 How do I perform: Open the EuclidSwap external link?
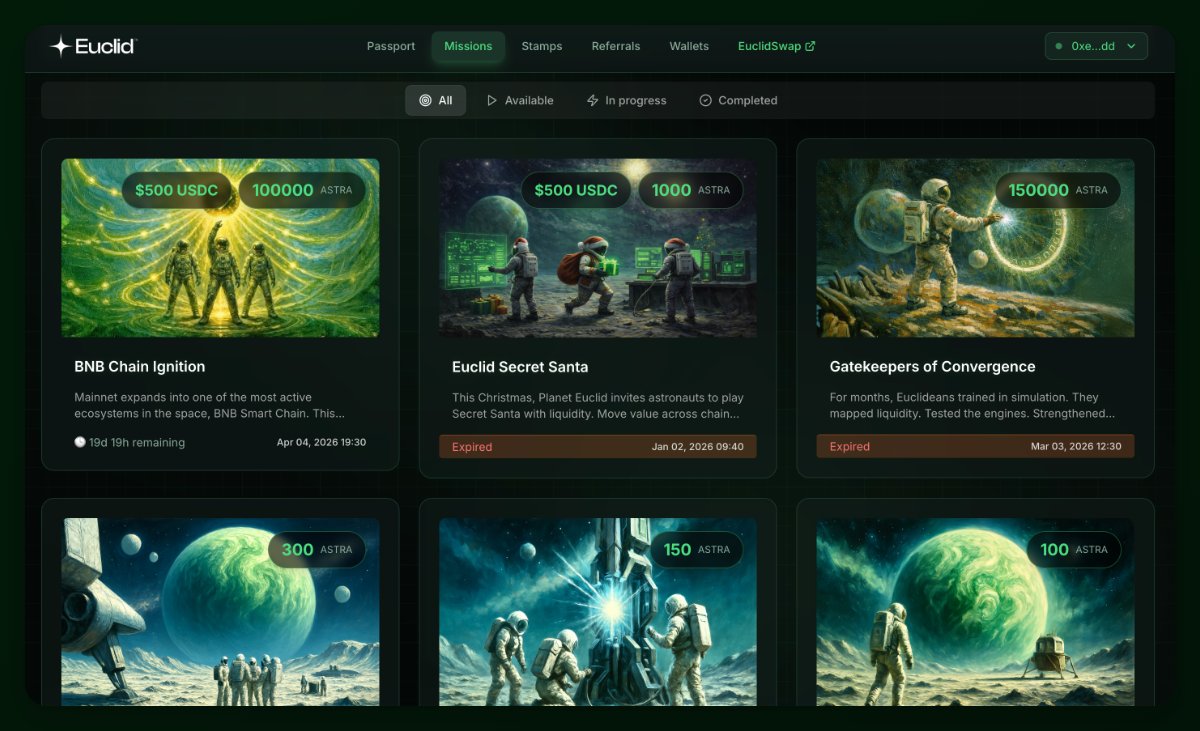[x=776, y=46]
